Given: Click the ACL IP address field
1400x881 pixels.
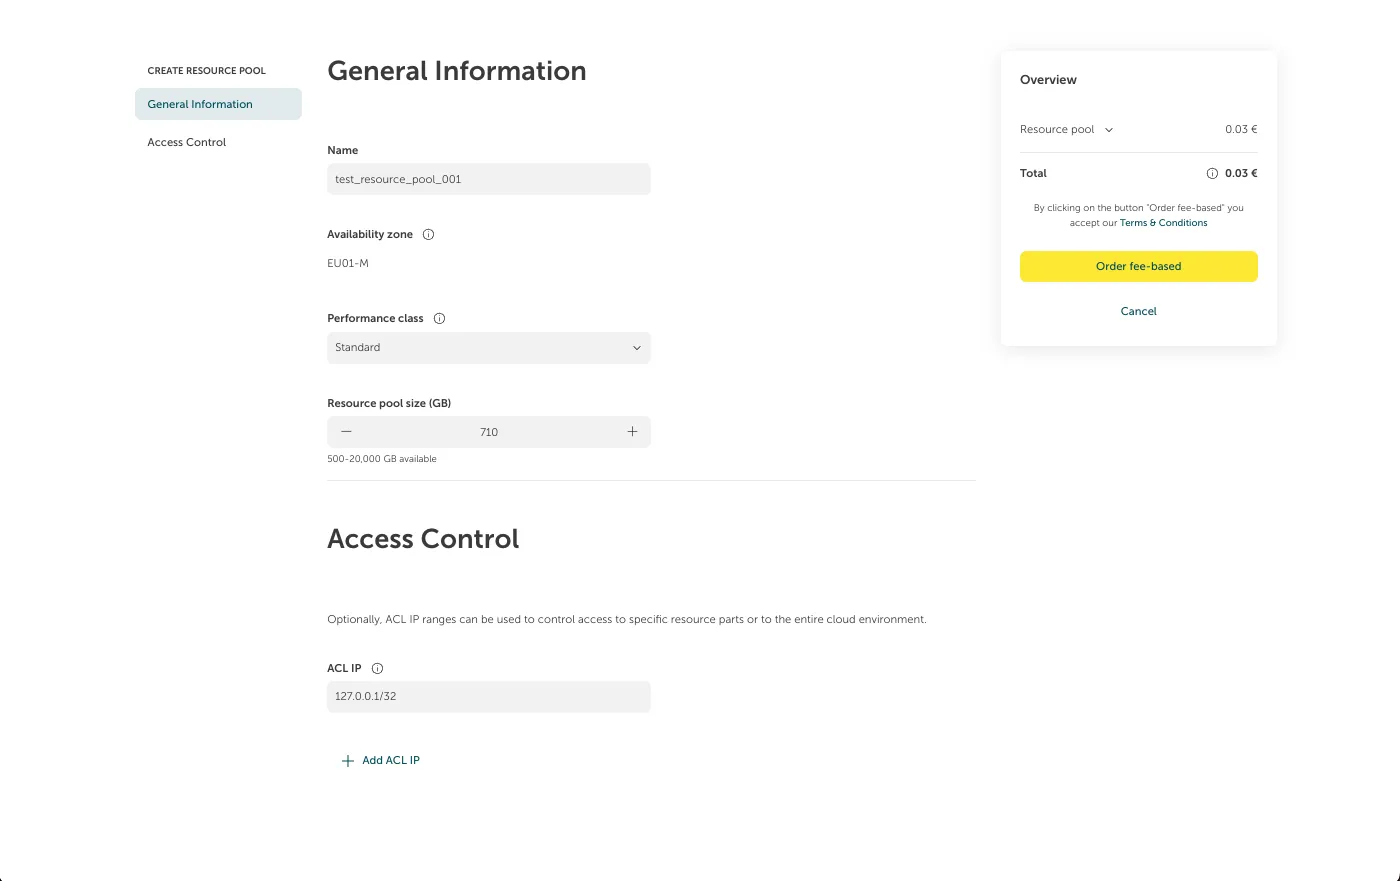Looking at the screenshot, I should (x=488, y=697).
